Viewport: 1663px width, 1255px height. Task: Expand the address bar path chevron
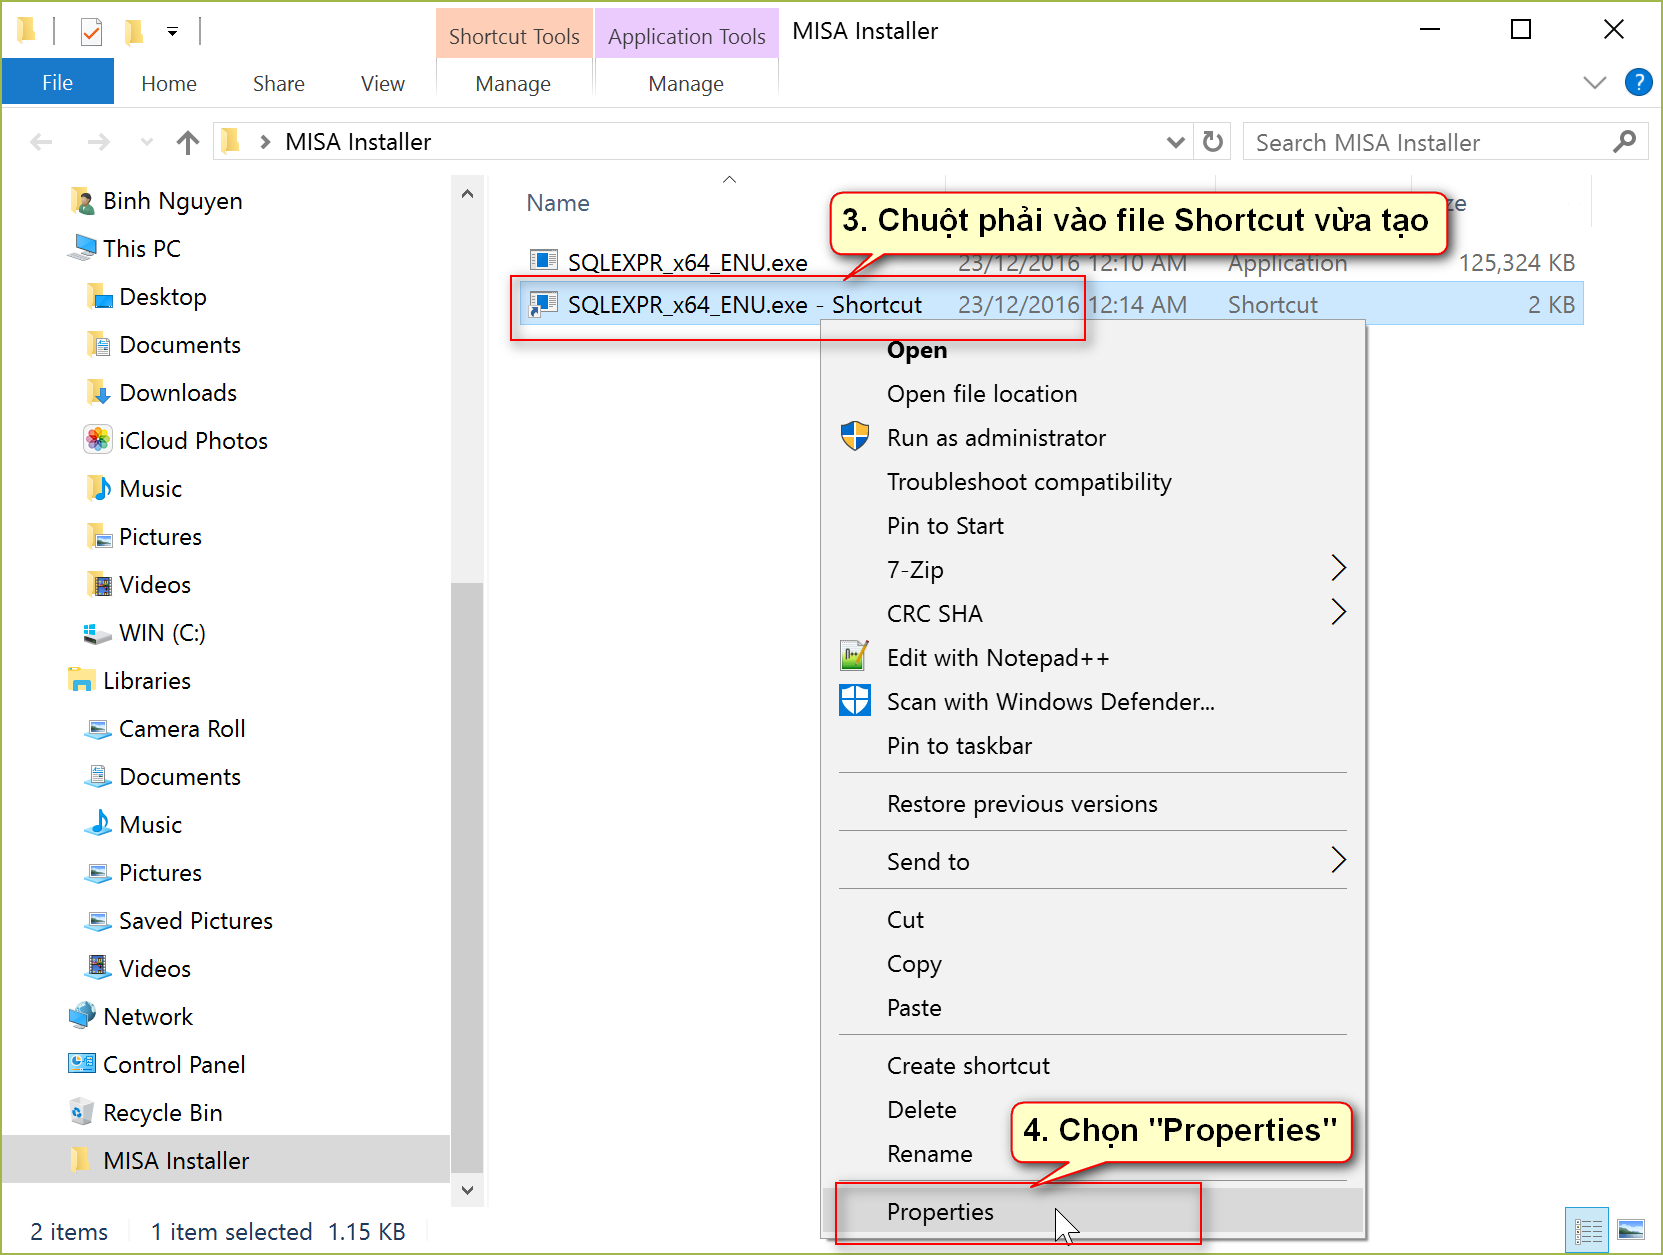click(x=265, y=142)
